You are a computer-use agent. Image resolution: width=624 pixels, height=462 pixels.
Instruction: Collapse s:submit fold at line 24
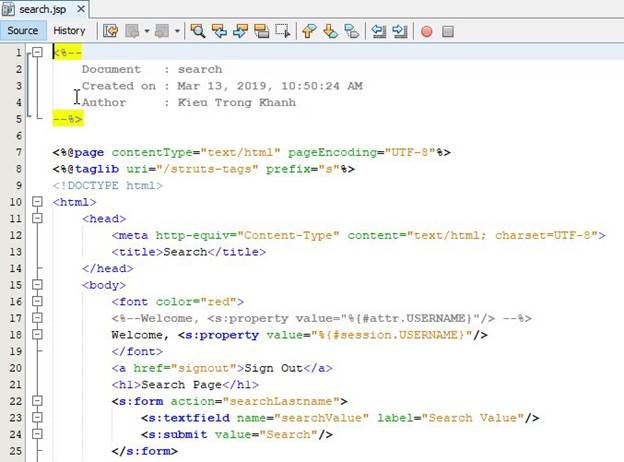point(37,434)
